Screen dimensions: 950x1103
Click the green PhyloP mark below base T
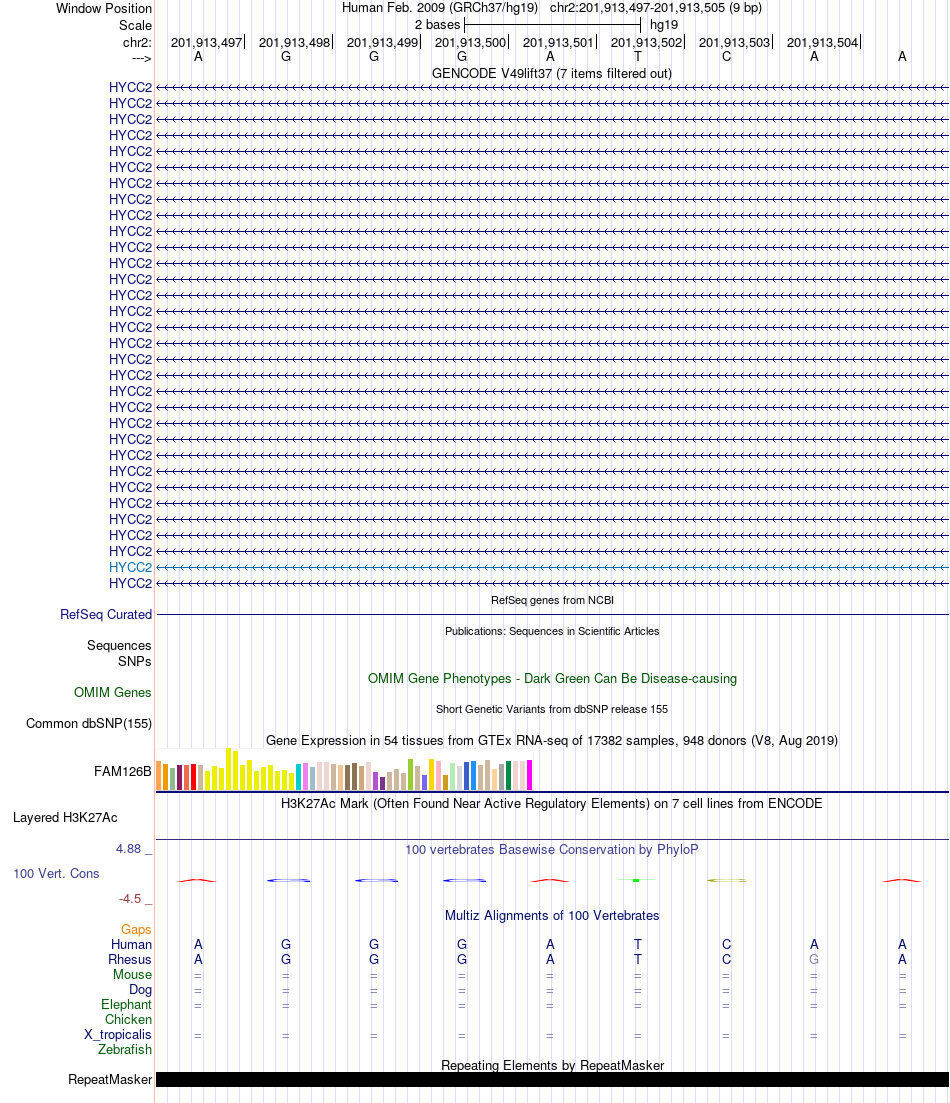[636, 880]
